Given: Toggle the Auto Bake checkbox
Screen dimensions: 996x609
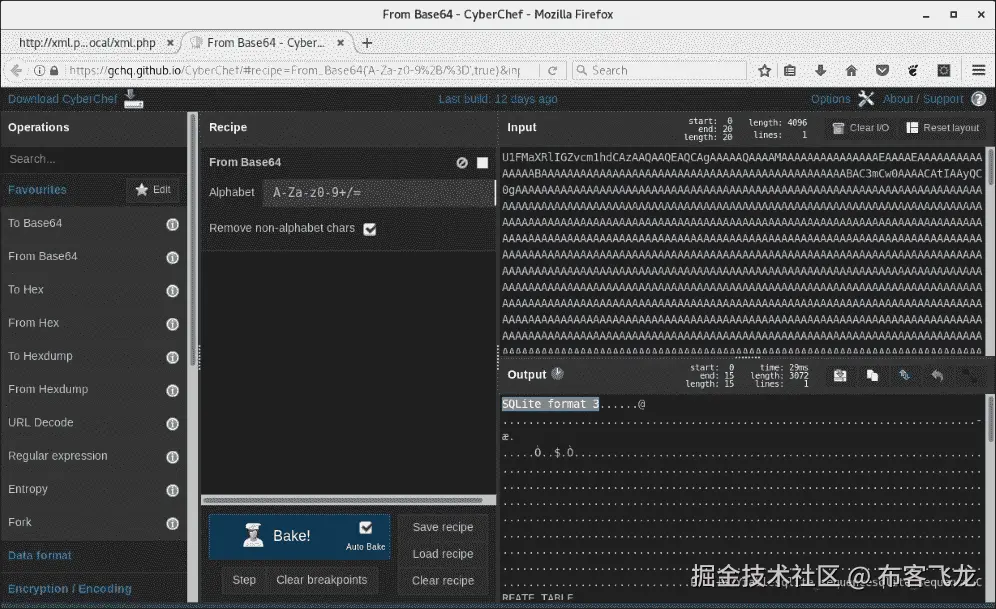Looking at the screenshot, I should coord(366,528).
